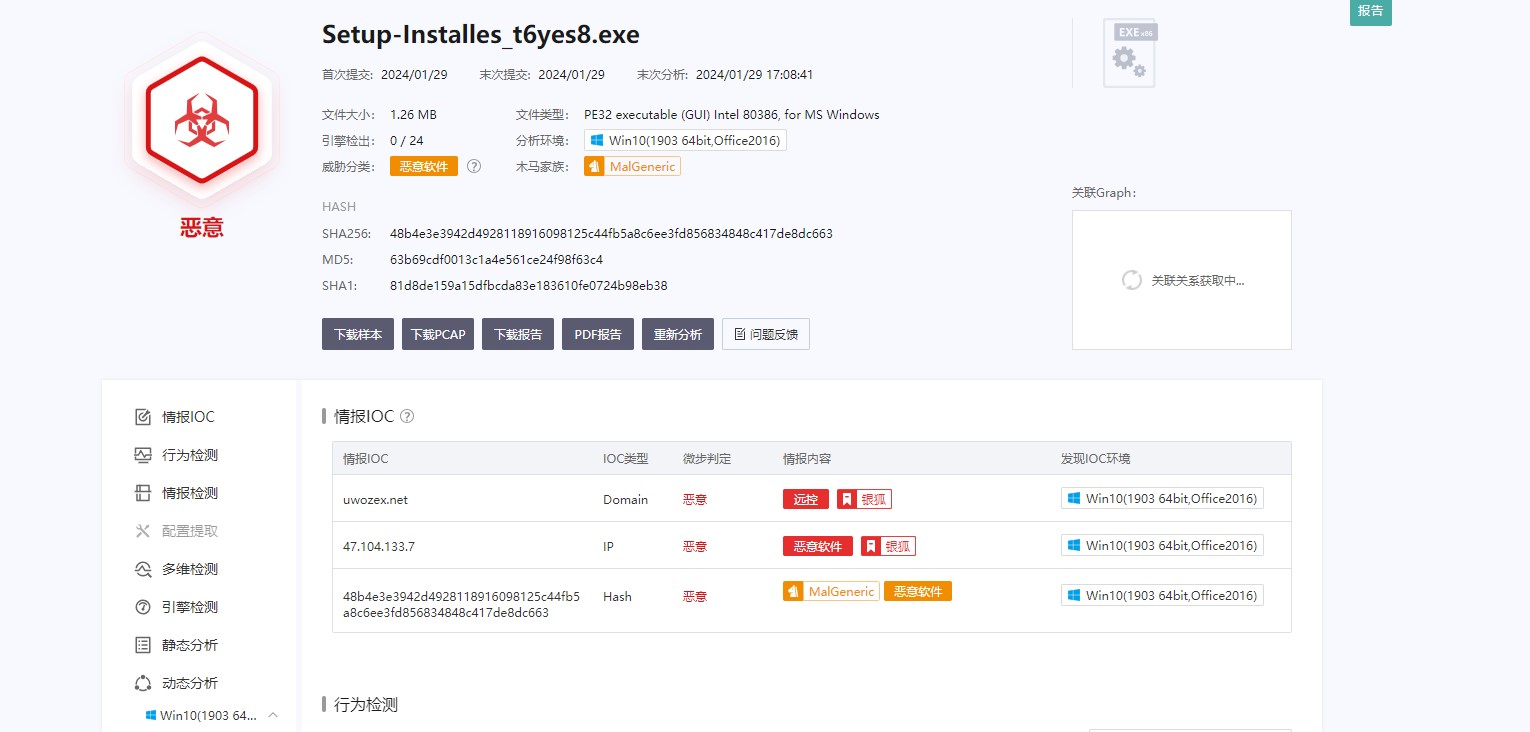Click the EXE file type icon
Viewport: 1530px width, 732px height.
[x=1130, y=53]
